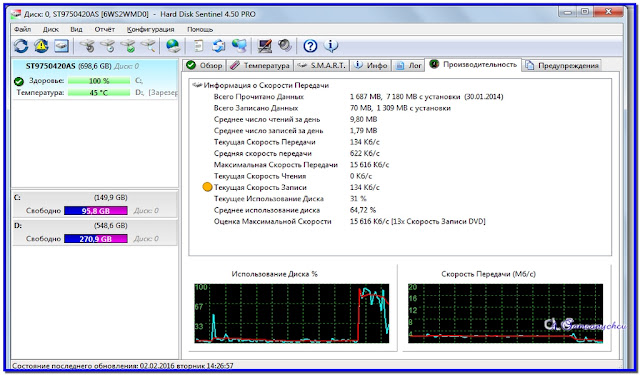Open the Вид menu
This screenshot has width=640, height=375.
76,29
